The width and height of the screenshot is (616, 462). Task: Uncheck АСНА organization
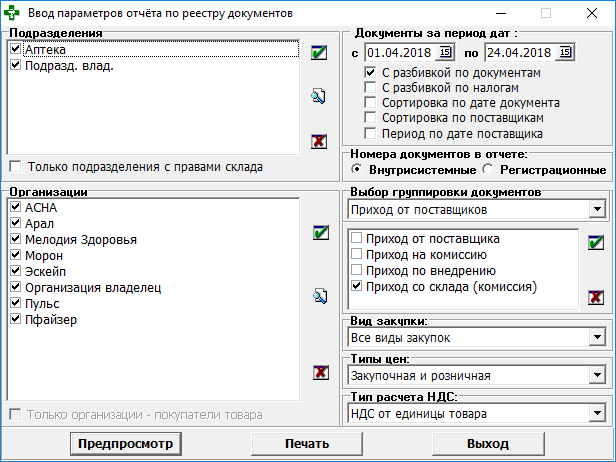[x=15, y=207]
